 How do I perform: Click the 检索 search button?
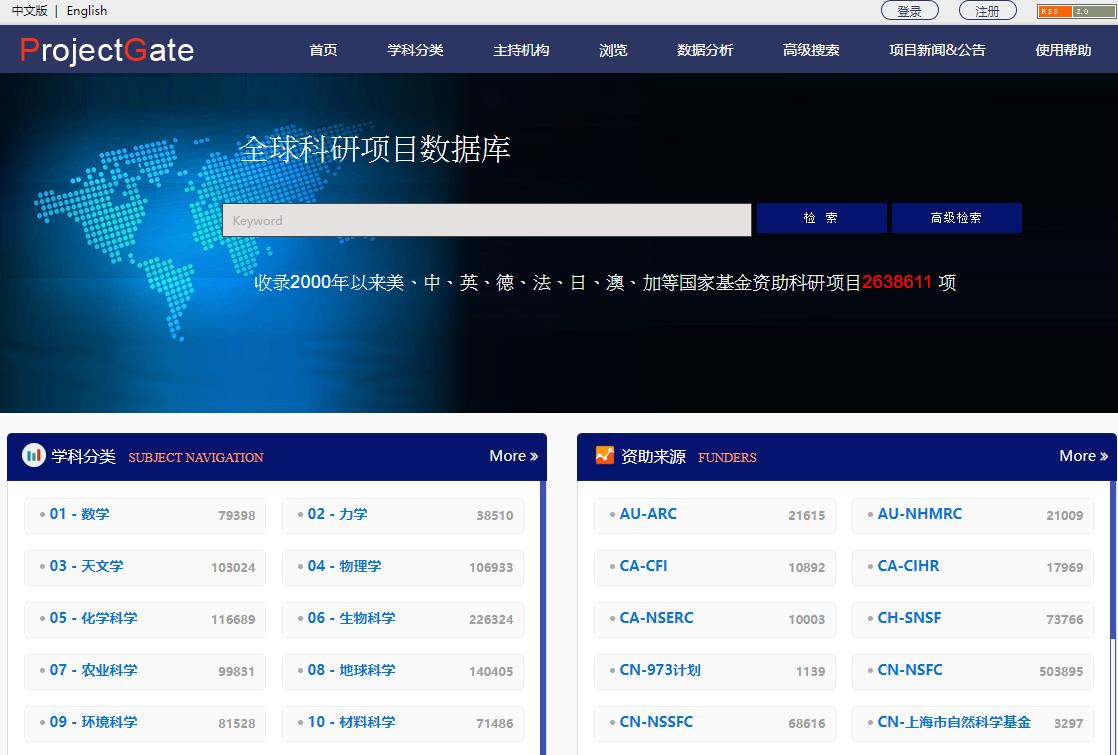click(x=821, y=218)
